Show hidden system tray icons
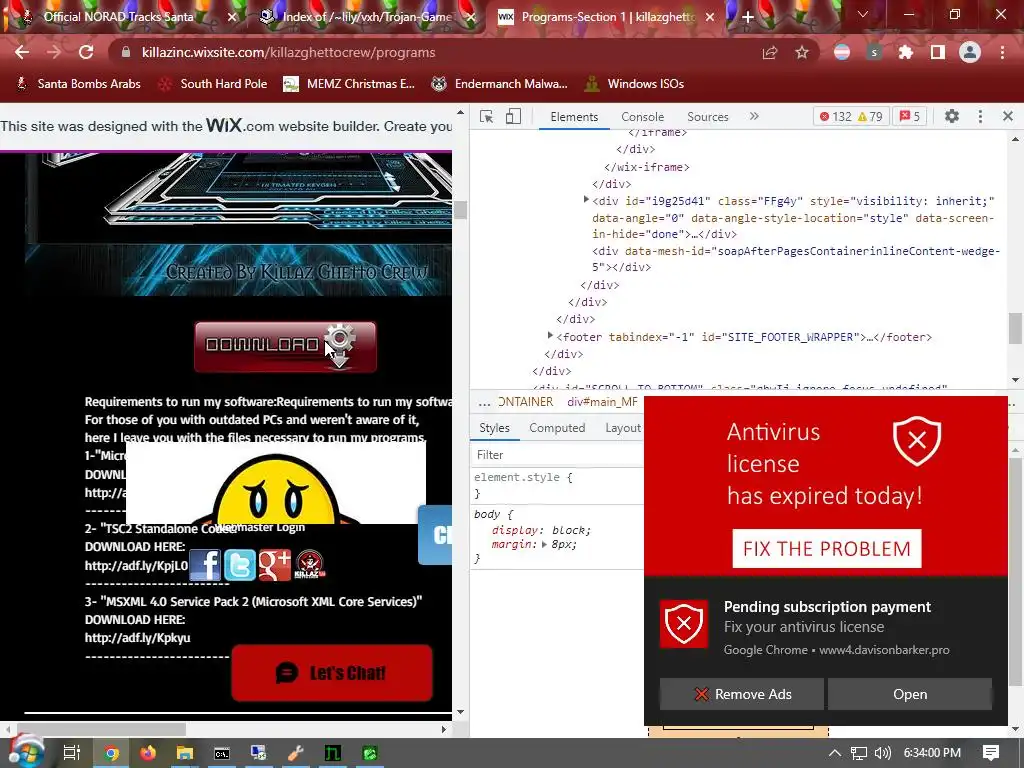1024x768 pixels. click(x=835, y=753)
